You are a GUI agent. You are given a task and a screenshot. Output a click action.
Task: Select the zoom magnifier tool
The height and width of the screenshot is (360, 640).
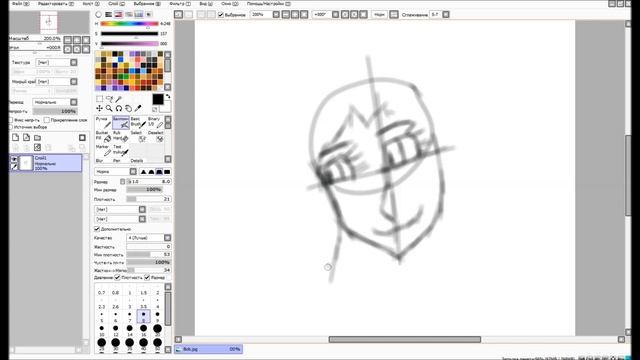click(x=109, y=109)
